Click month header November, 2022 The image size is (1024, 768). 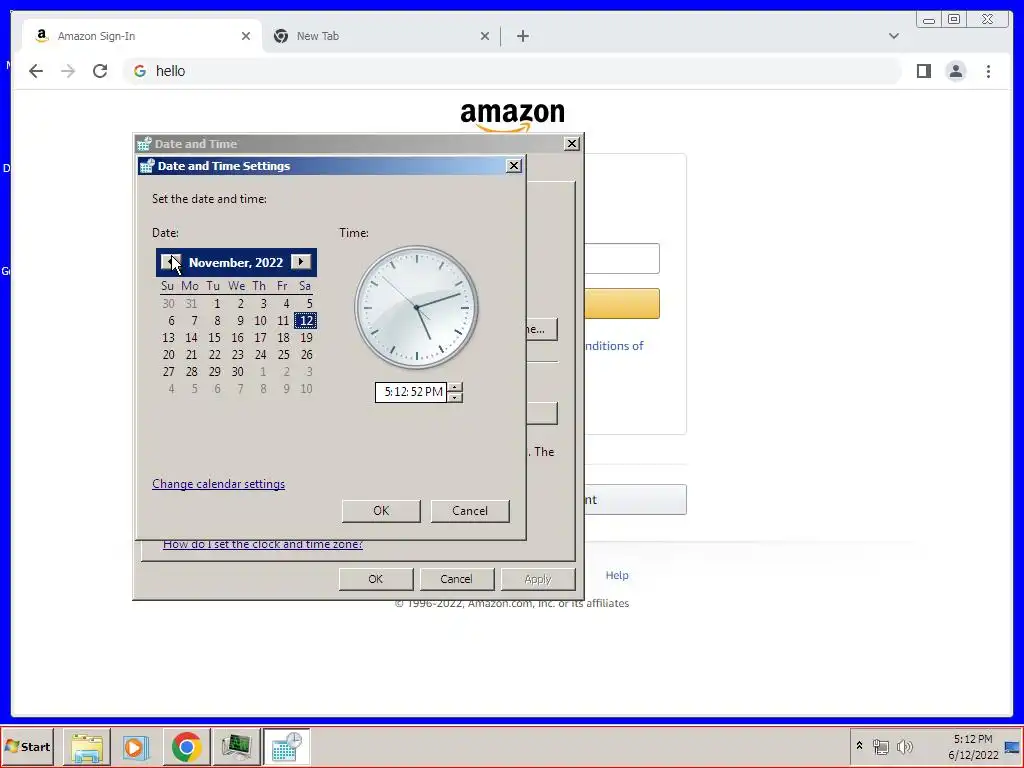pyautogui.click(x=236, y=263)
